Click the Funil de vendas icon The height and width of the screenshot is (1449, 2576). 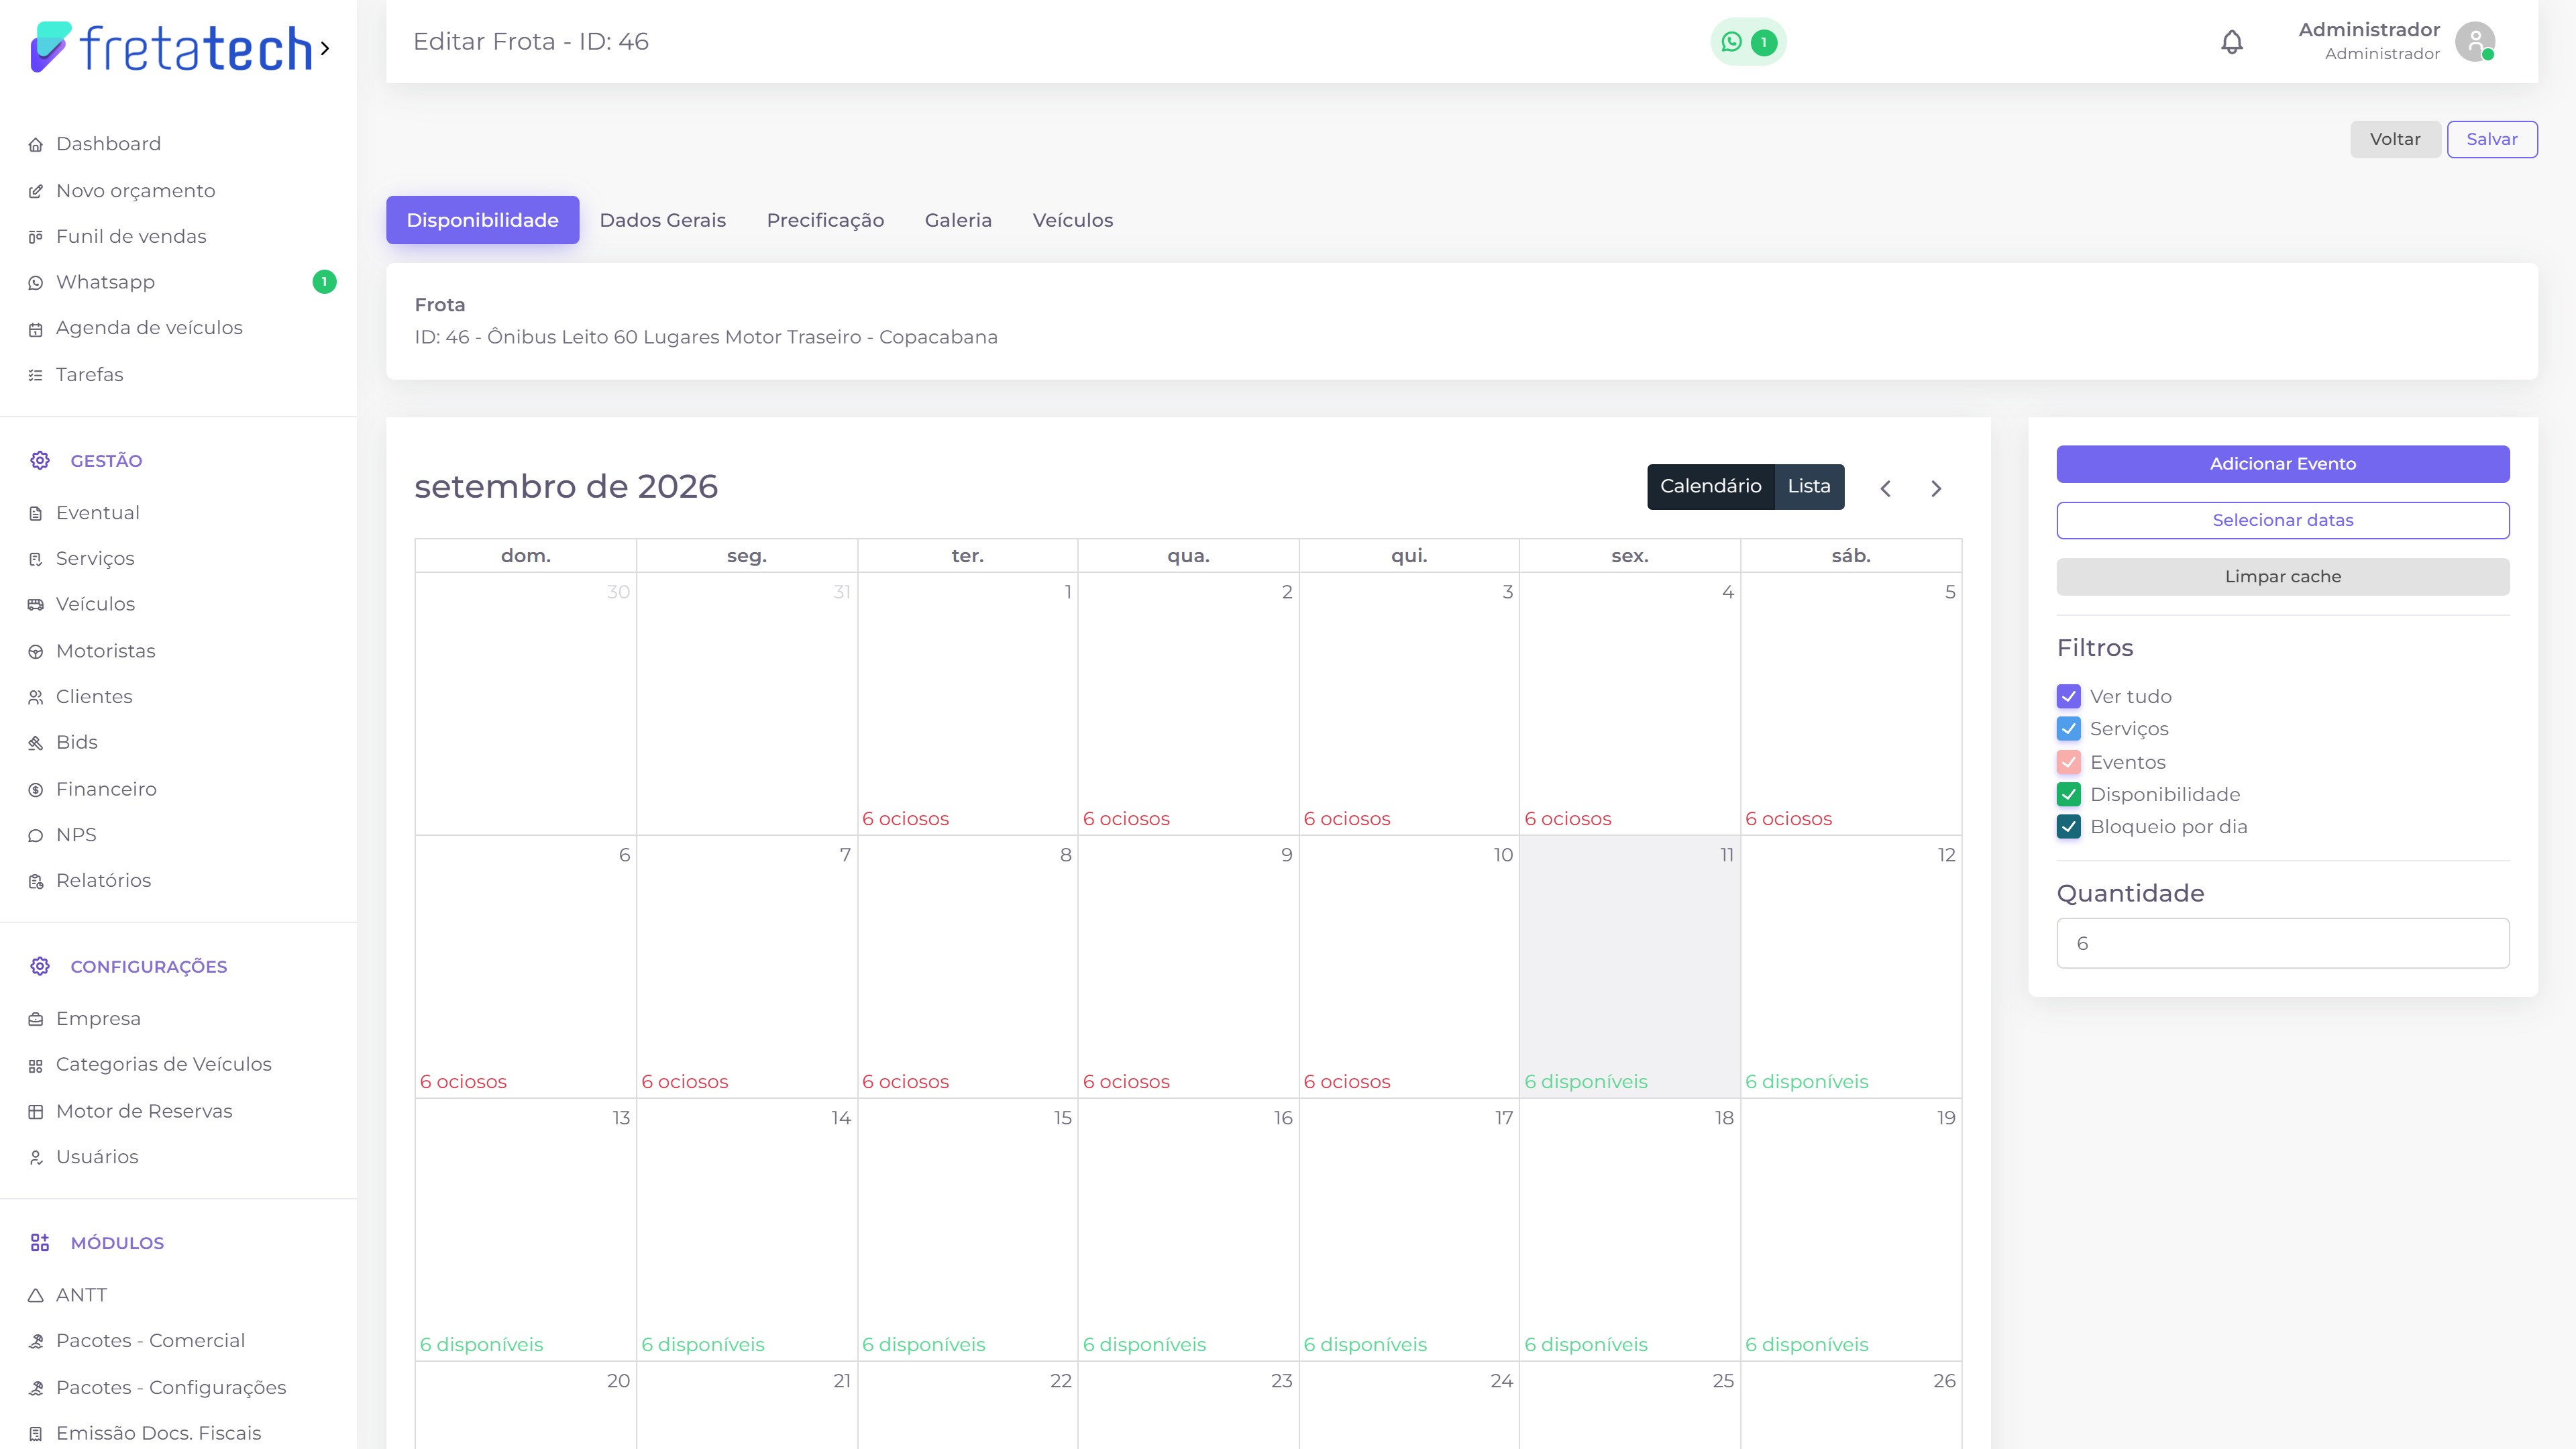[36, 237]
